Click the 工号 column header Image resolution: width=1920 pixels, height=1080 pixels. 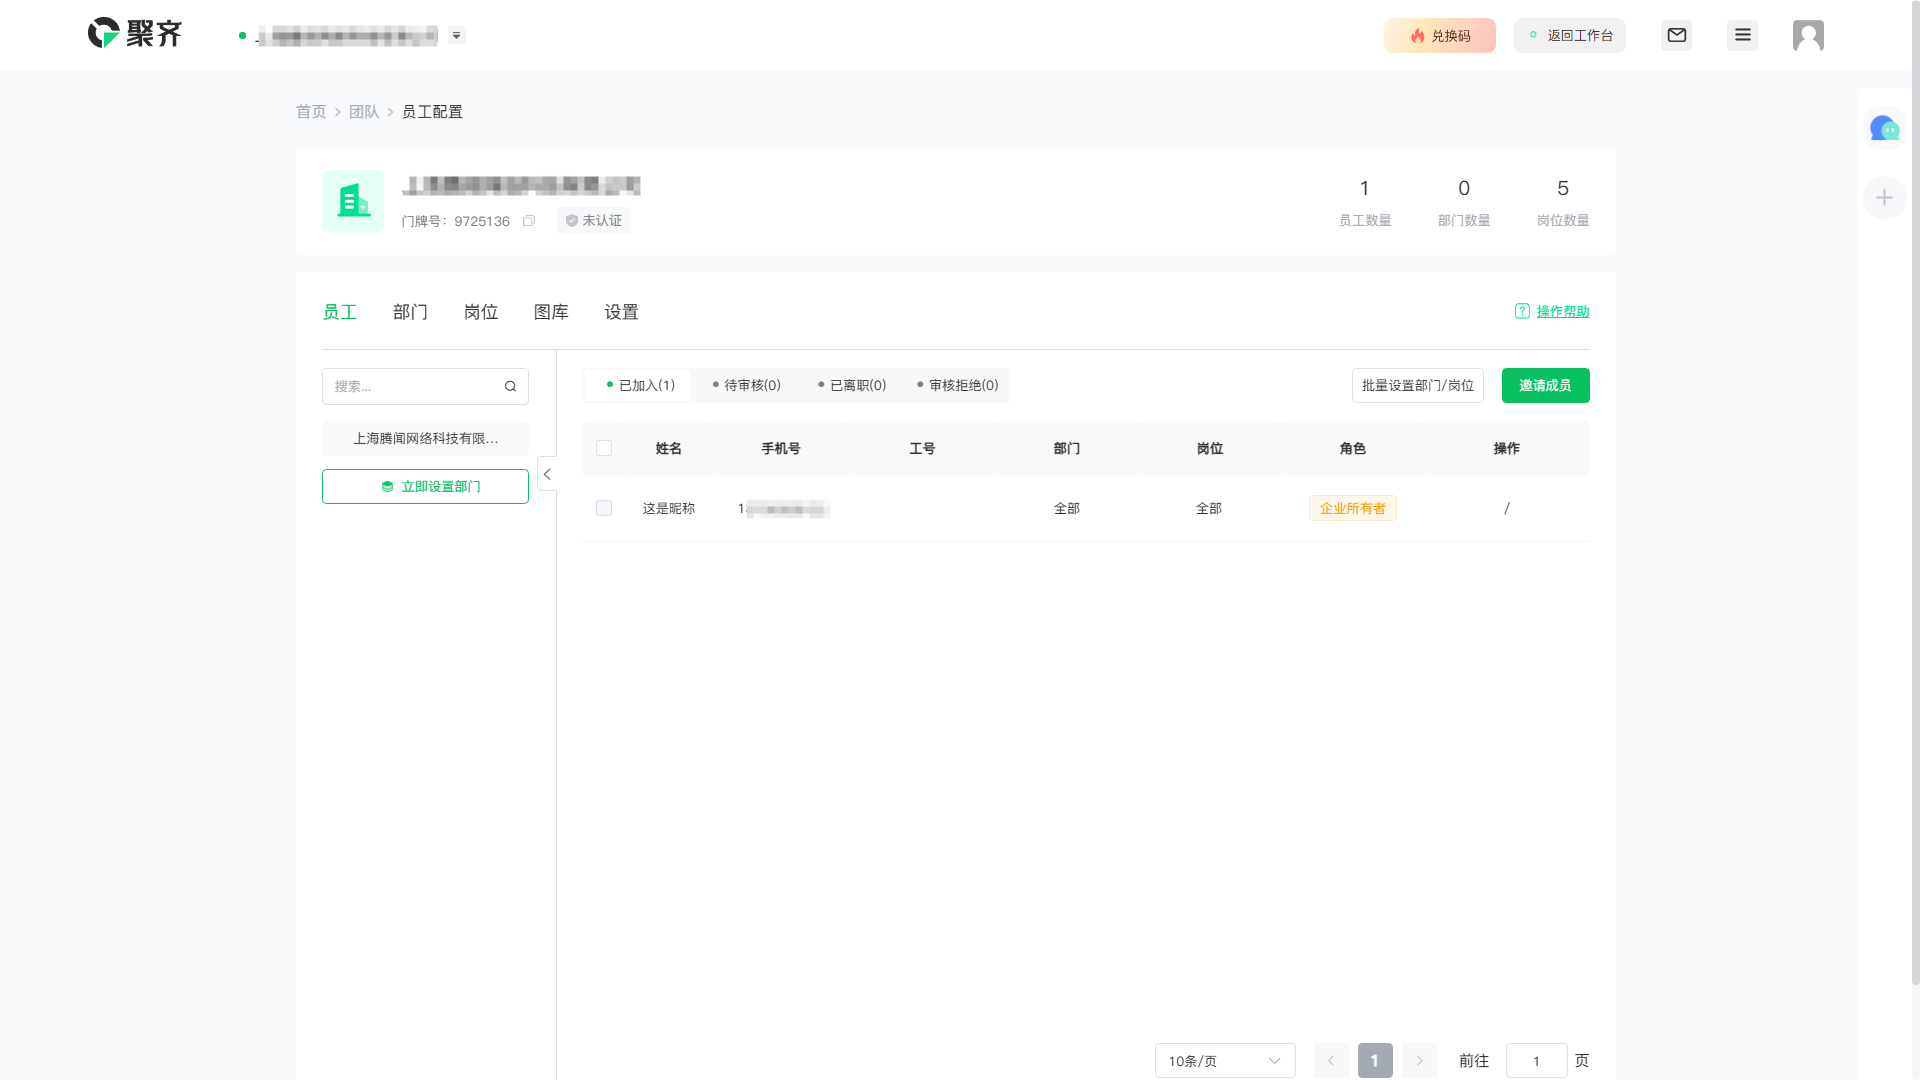pos(922,449)
